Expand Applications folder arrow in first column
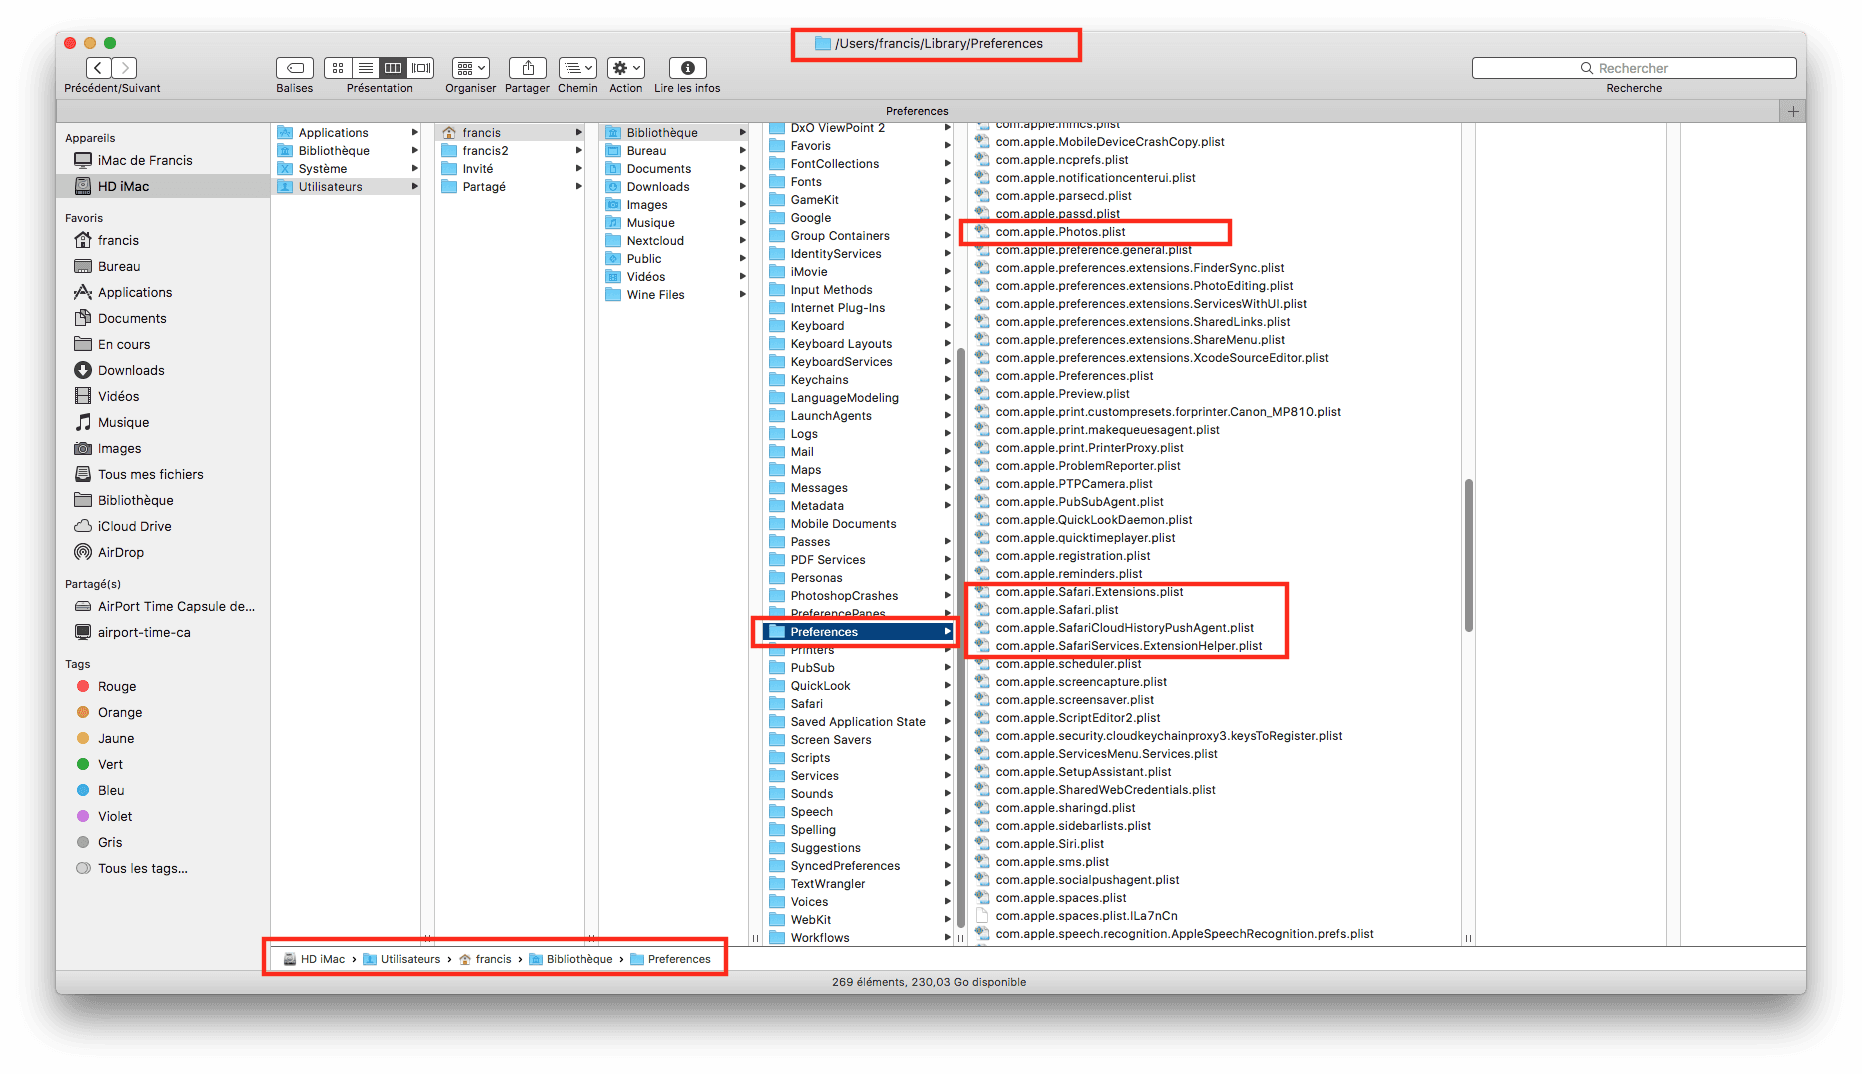The image size is (1862, 1074). point(414,132)
